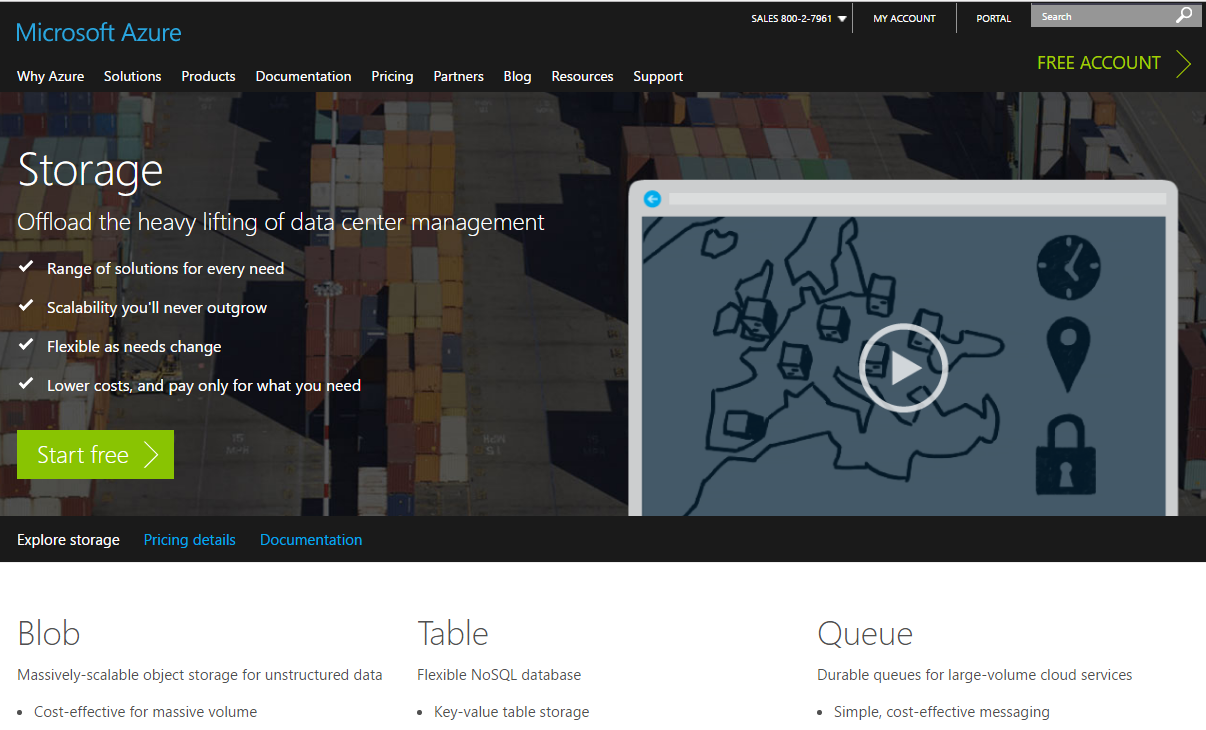Open the Pricing menu

[392, 76]
